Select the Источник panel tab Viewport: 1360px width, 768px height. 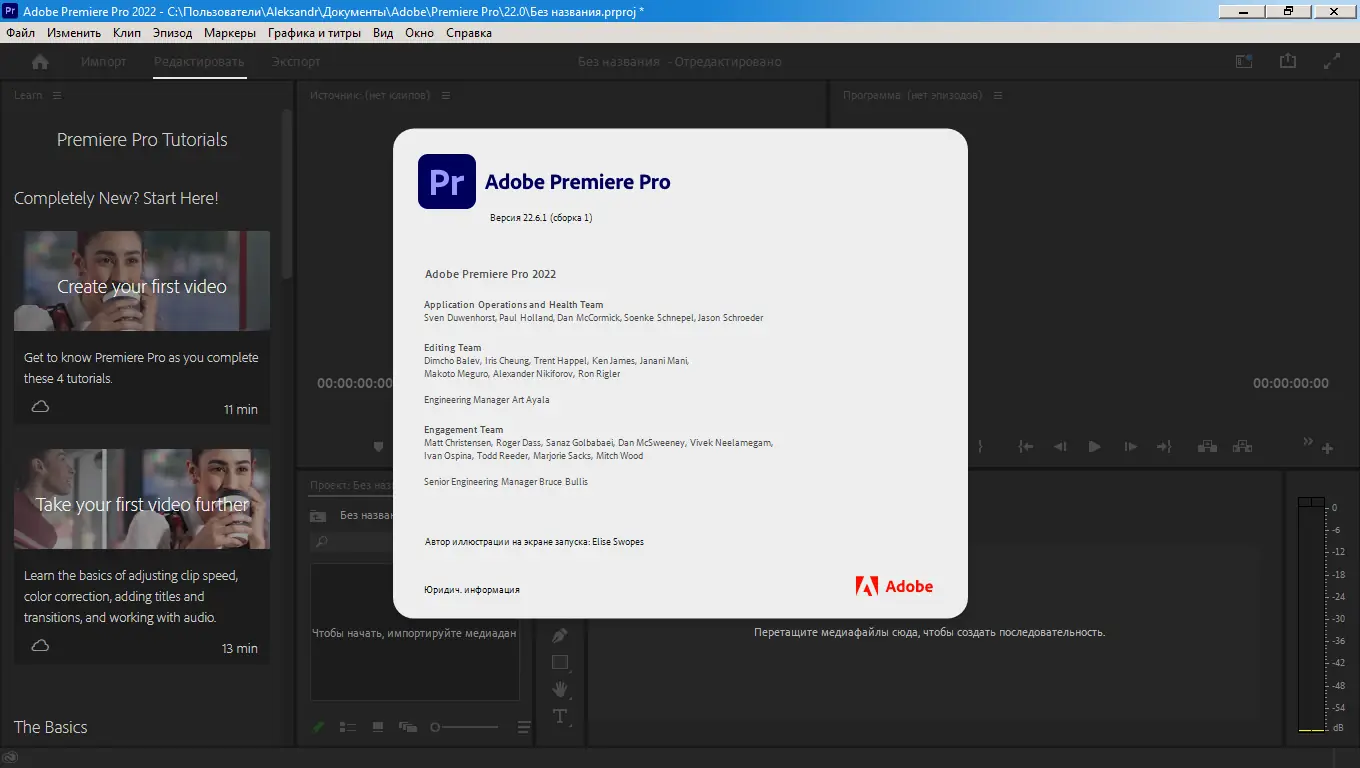pyautogui.click(x=370, y=95)
